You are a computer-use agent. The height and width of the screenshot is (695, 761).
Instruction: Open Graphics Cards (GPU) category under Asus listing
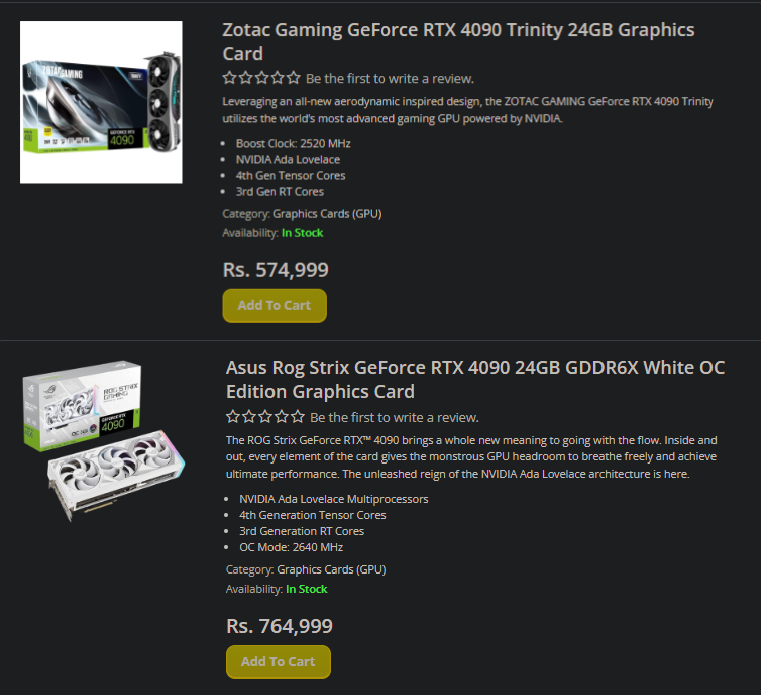(x=331, y=569)
